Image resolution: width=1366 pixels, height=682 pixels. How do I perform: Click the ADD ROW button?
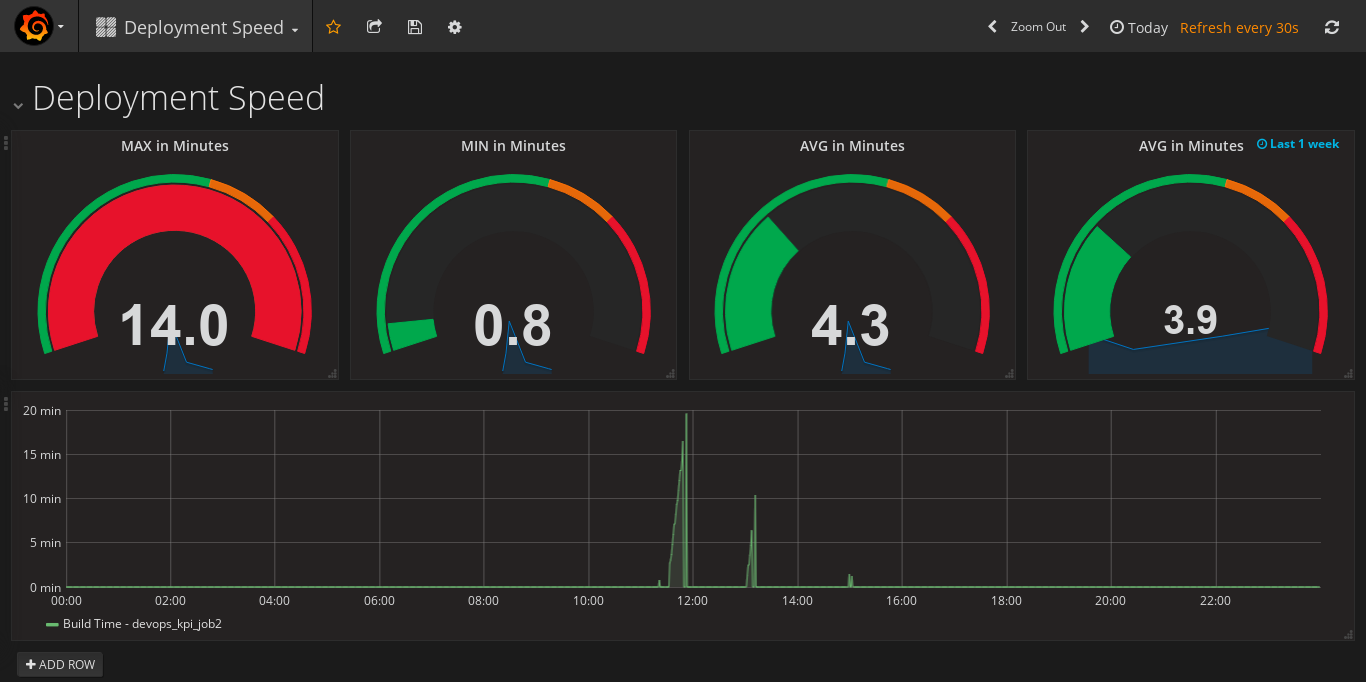(x=60, y=664)
